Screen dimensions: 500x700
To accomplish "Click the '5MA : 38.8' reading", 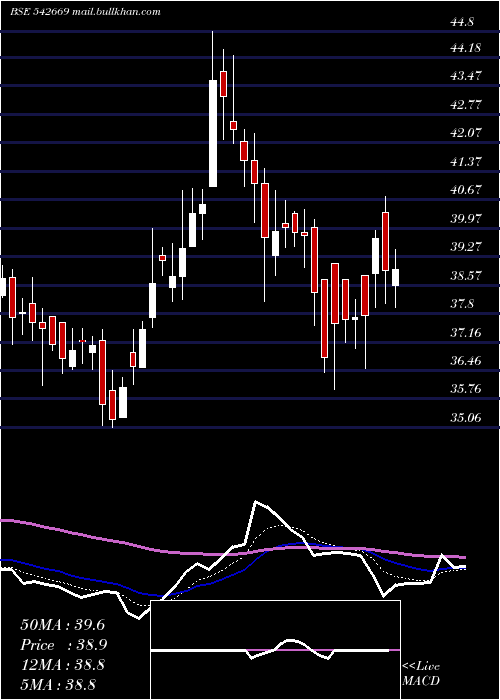I will pyautogui.click(x=58, y=684).
